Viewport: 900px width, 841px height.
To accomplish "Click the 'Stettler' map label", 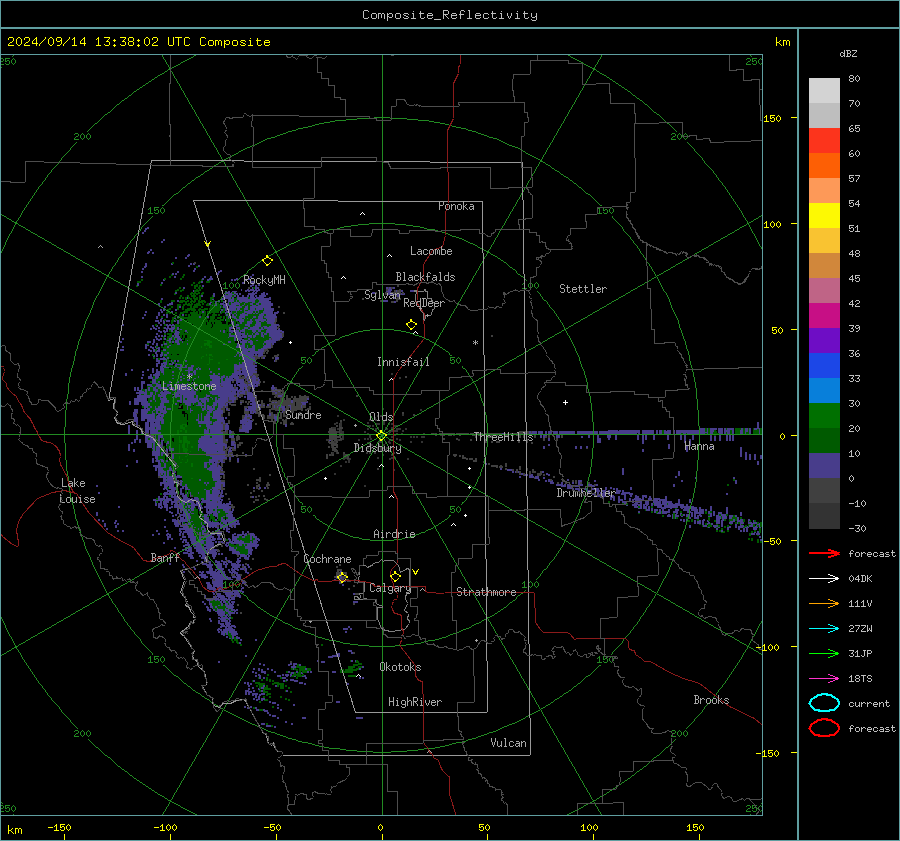I will tap(583, 289).
